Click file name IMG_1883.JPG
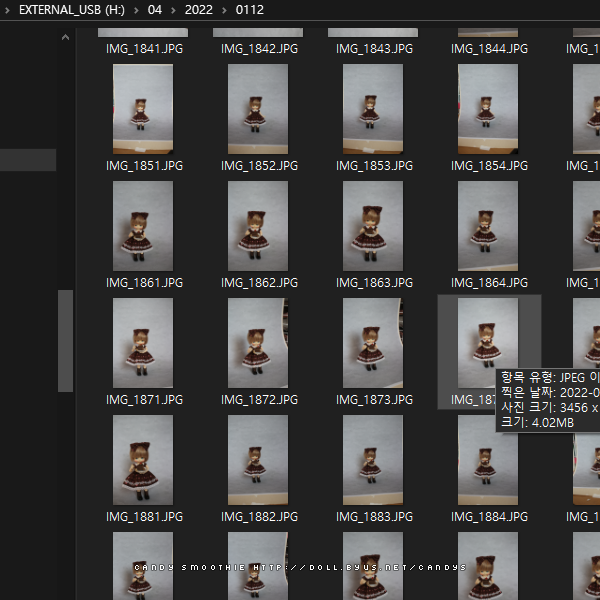 (374, 517)
